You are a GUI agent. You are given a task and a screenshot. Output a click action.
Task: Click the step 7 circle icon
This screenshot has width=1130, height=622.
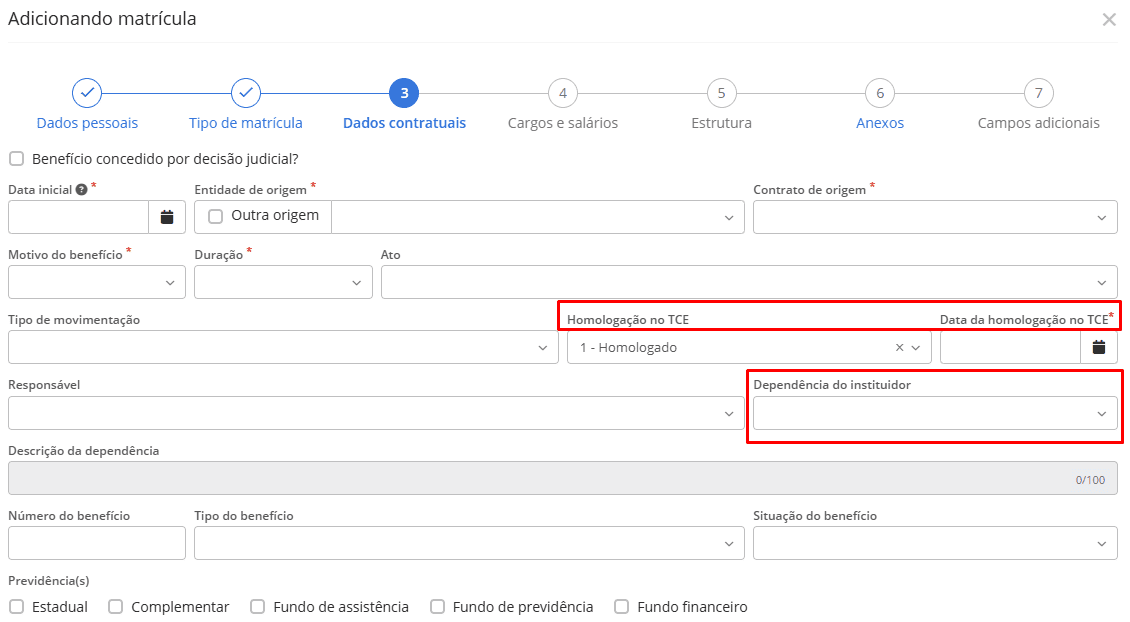(x=1037, y=93)
